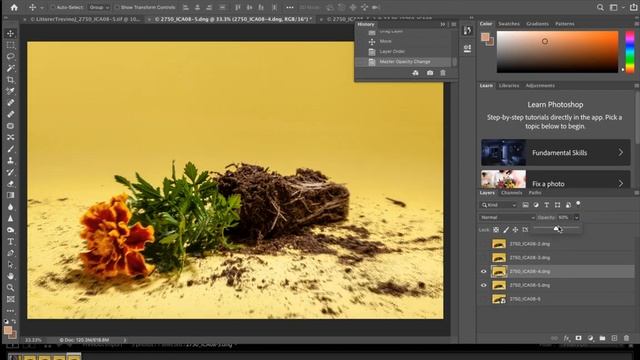Hide the 2750_ICA08-5.dng layer eye

click(x=484, y=285)
